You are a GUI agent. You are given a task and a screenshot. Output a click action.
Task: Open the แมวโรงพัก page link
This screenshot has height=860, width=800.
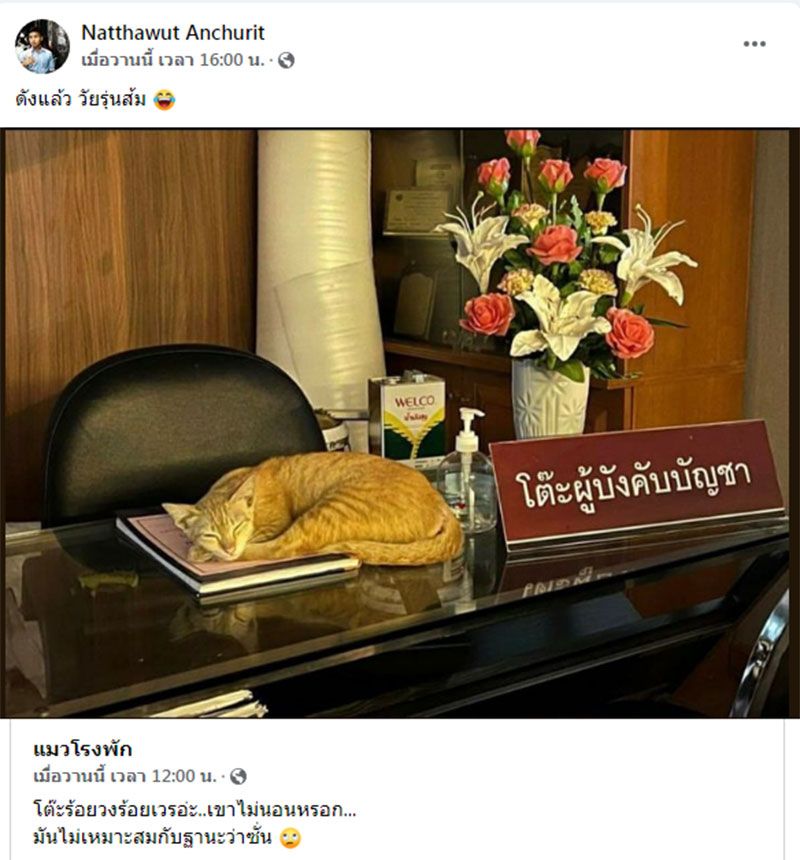click(x=82, y=749)
